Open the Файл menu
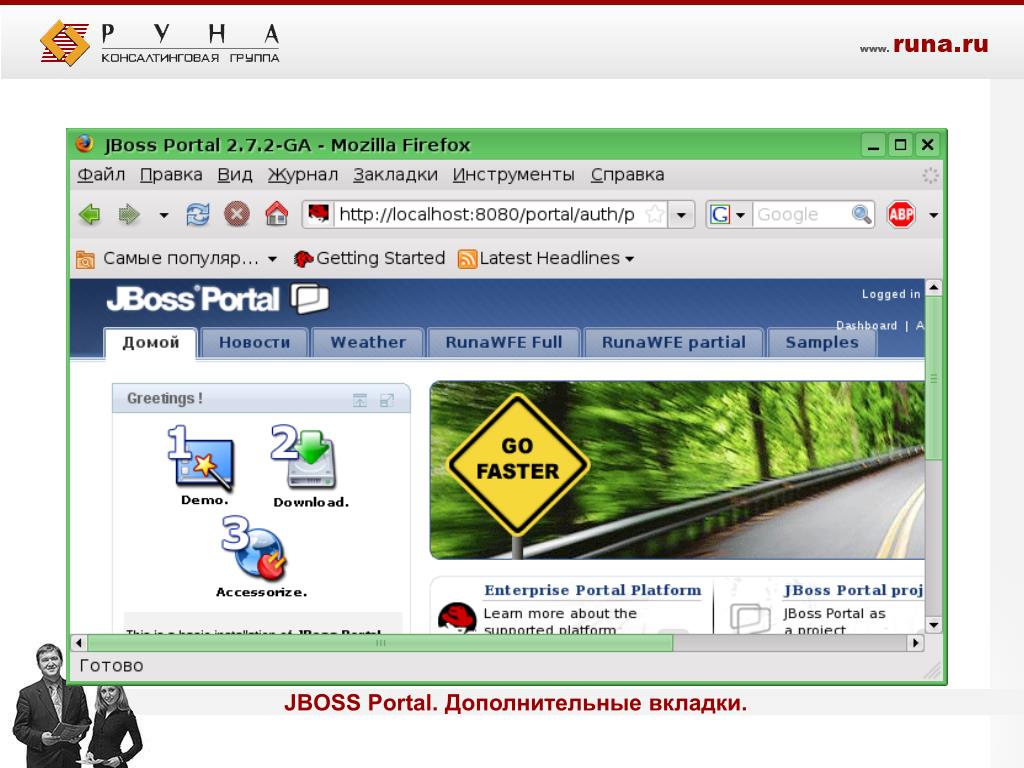Screen dimensions: 1024x768 (101, 175)
